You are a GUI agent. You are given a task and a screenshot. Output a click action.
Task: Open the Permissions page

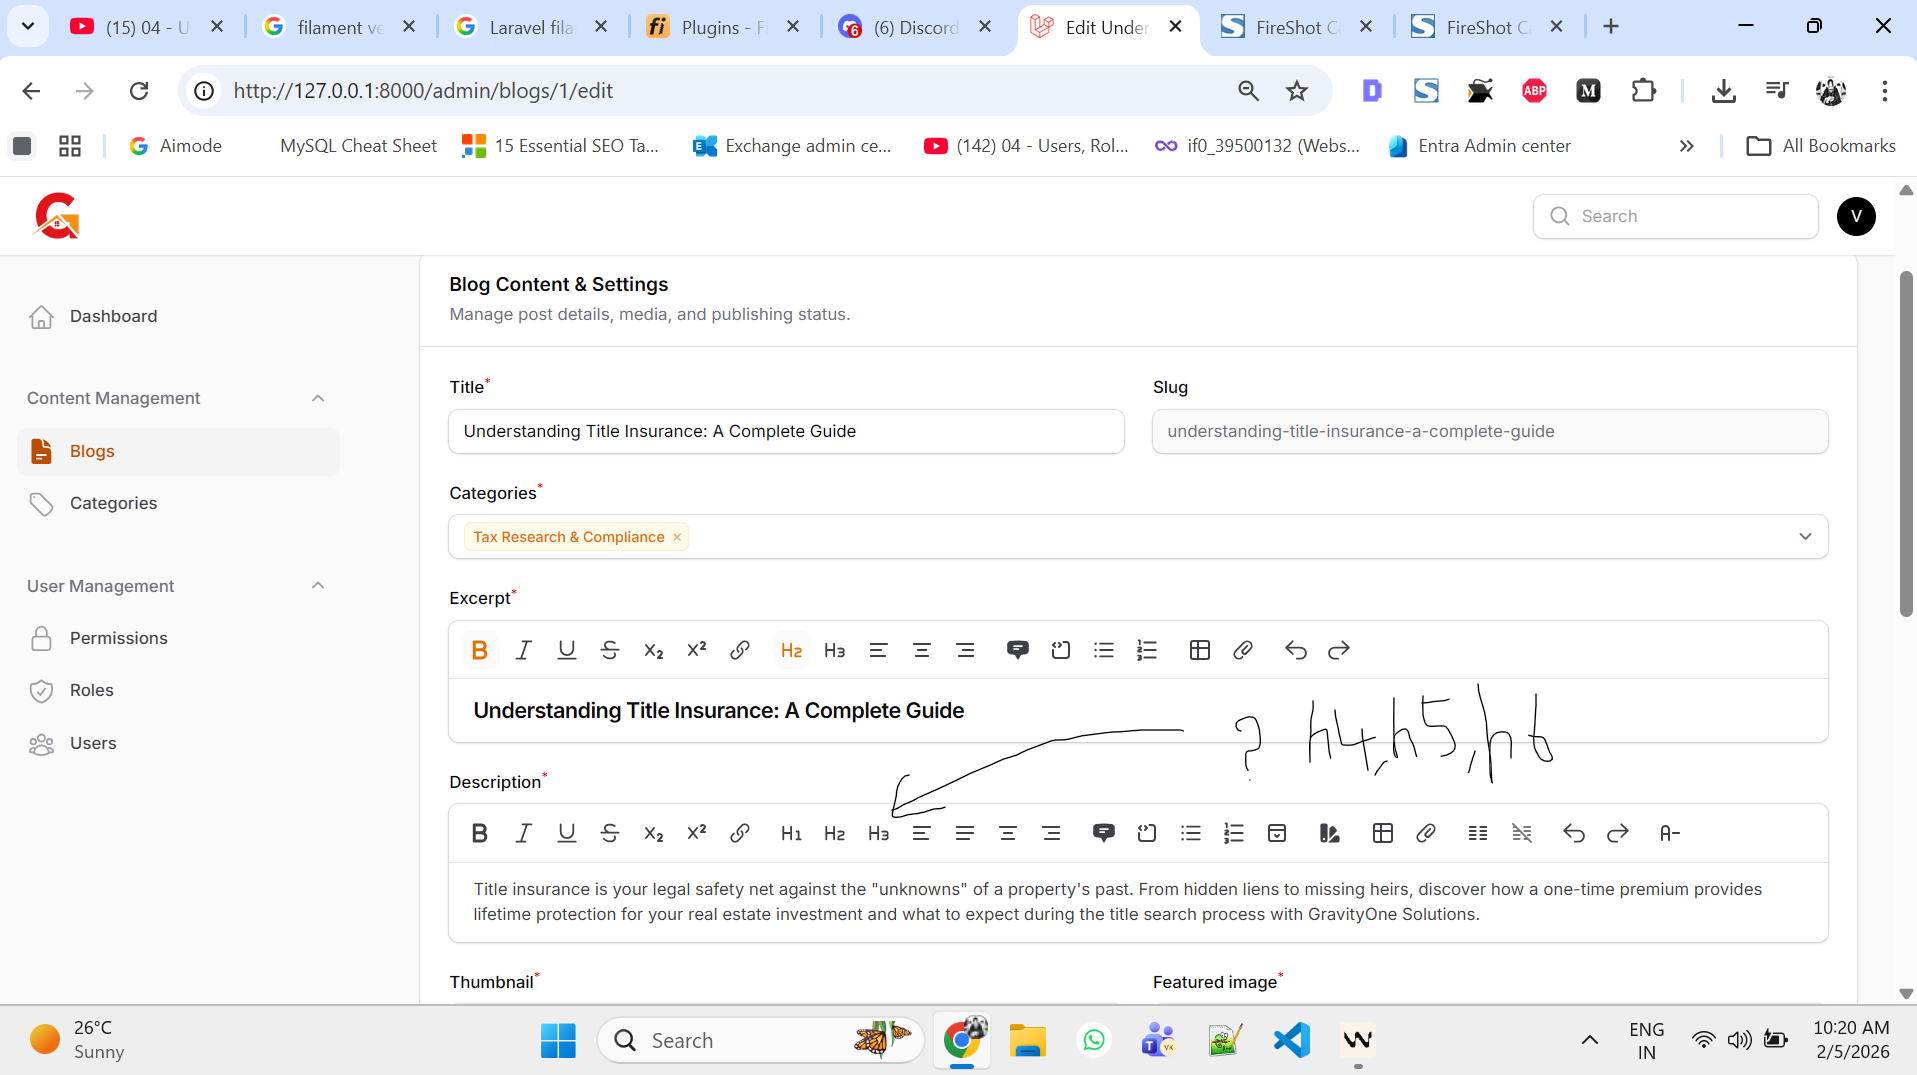[179, 638]
